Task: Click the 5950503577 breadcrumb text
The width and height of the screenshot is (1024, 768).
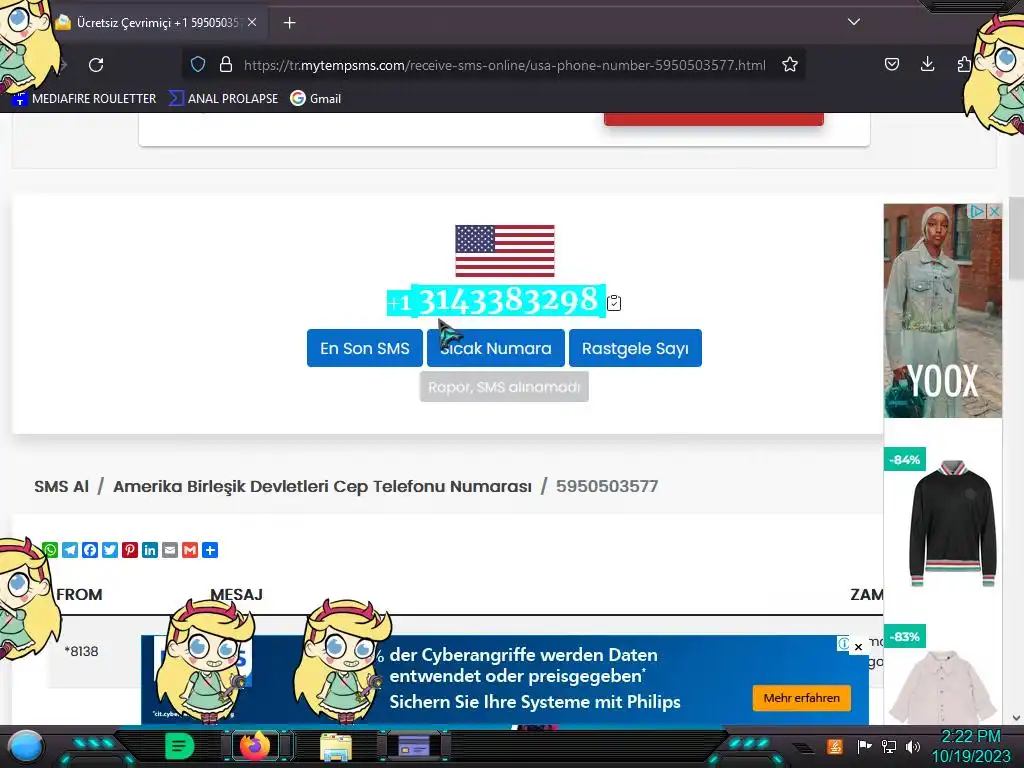Action: click(x=607, y=487)
